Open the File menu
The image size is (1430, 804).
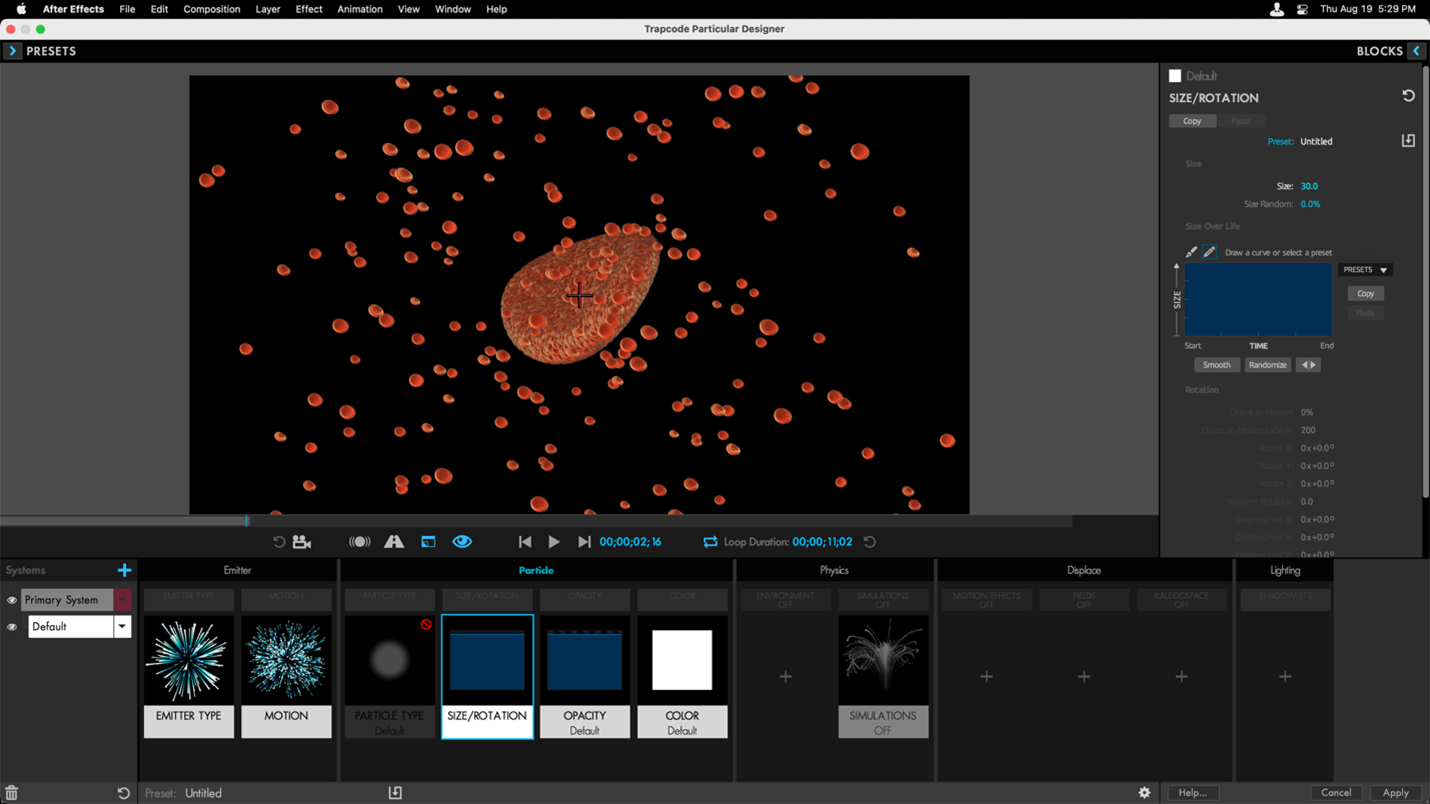click(x=127, y=9)
